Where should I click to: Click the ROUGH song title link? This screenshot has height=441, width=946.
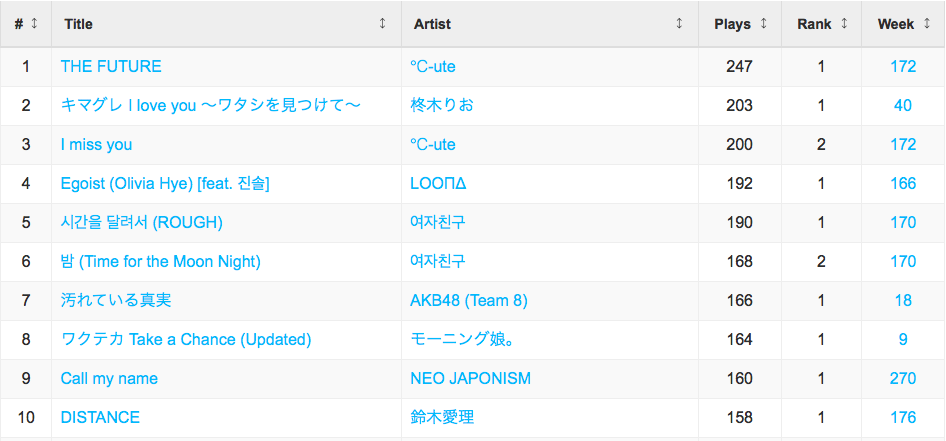(x=142, y=223)
